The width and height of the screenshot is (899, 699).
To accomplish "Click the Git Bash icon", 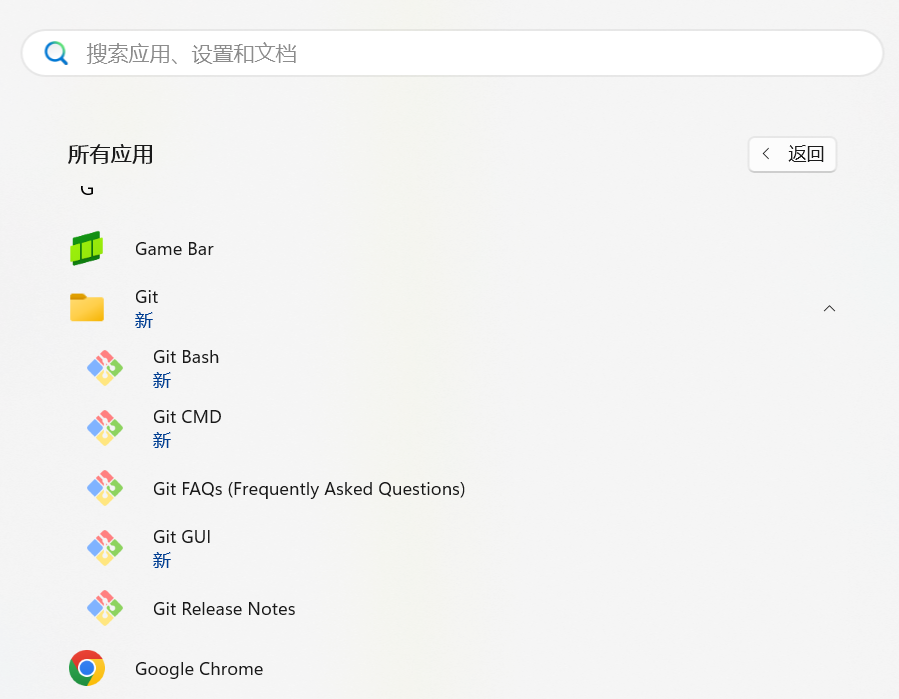I will 104,368.
